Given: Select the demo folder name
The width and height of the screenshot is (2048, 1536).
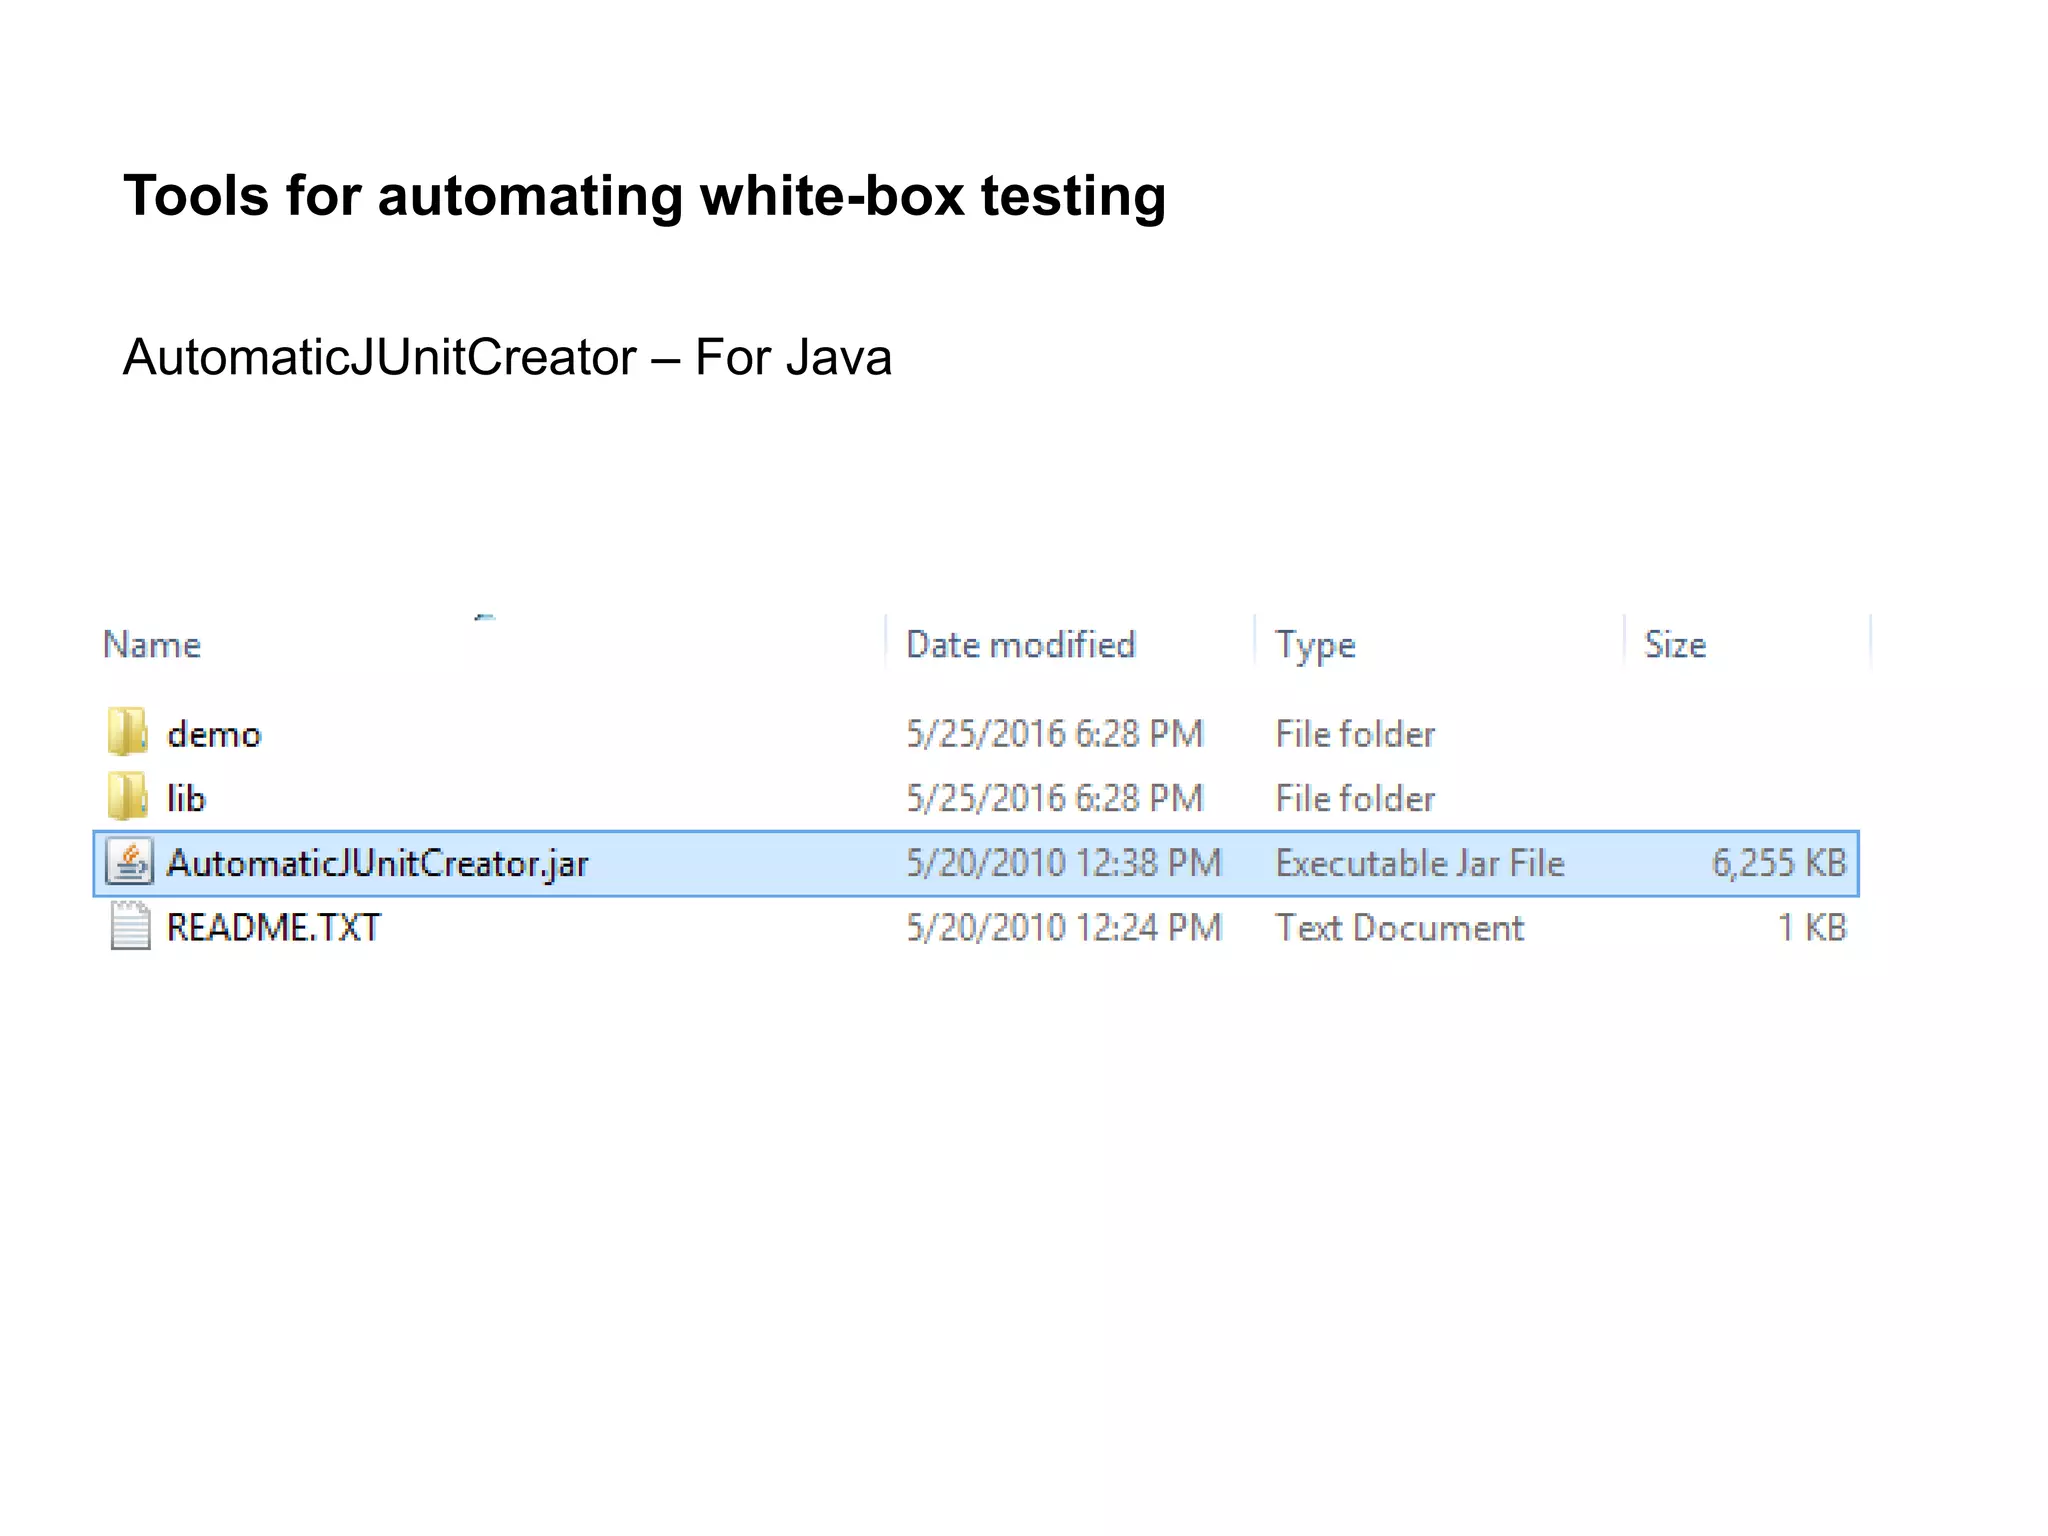Looking at the screenshot, I should [214, 734].
